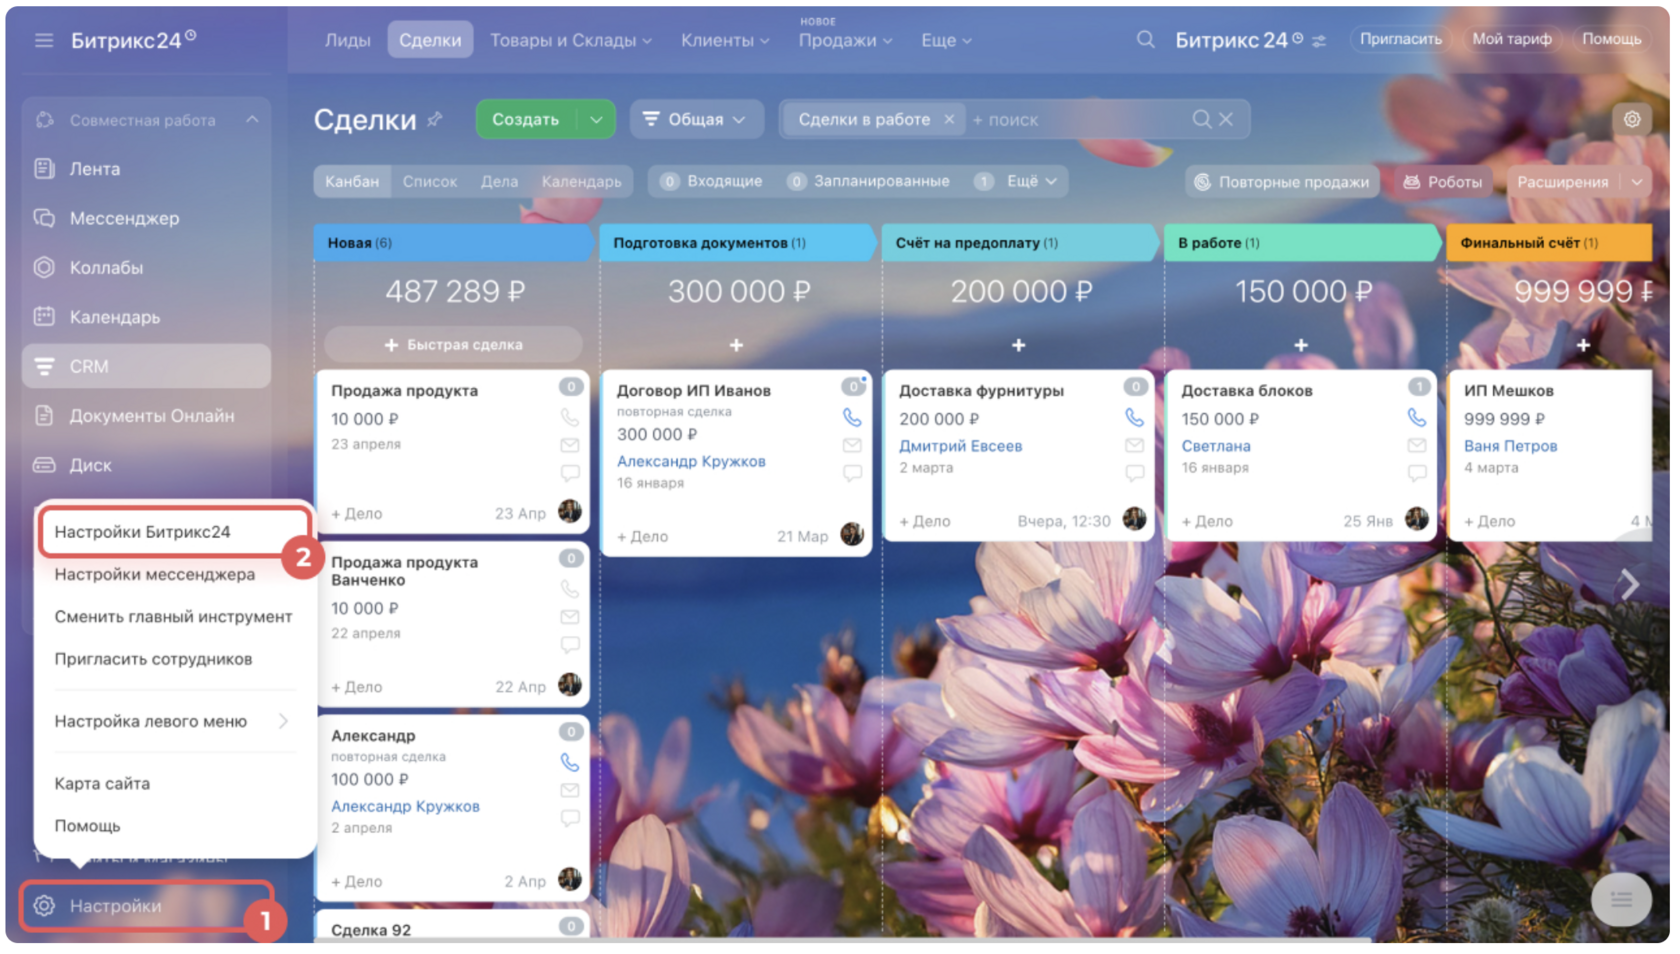The image size is (1680, 954).
Task: Switch to Календарь view tab
Action: (581, 181)
